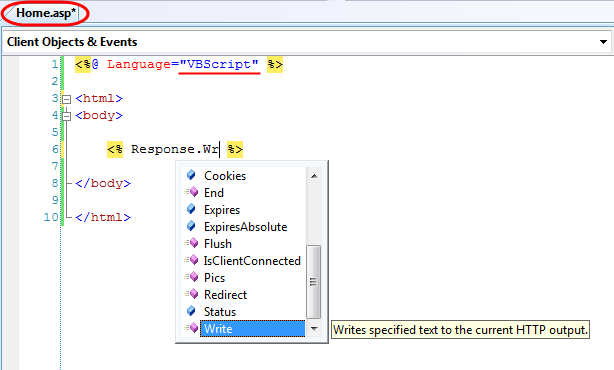614x370 pixels.
Task: Select Flush from the IntelliSense list
Action: pos(218,244)
